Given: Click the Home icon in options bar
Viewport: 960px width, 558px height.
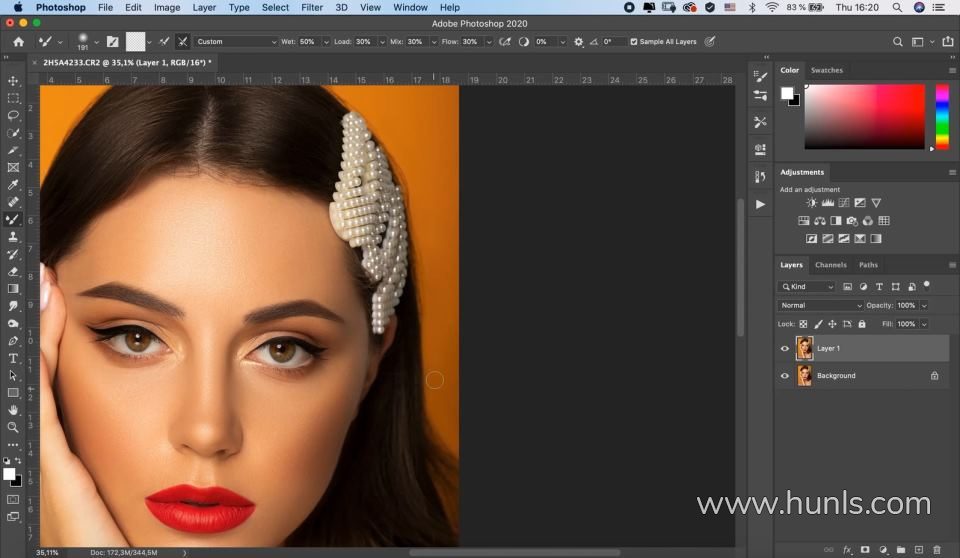Looking at the screenshot, I should click(x=18, y=42).
